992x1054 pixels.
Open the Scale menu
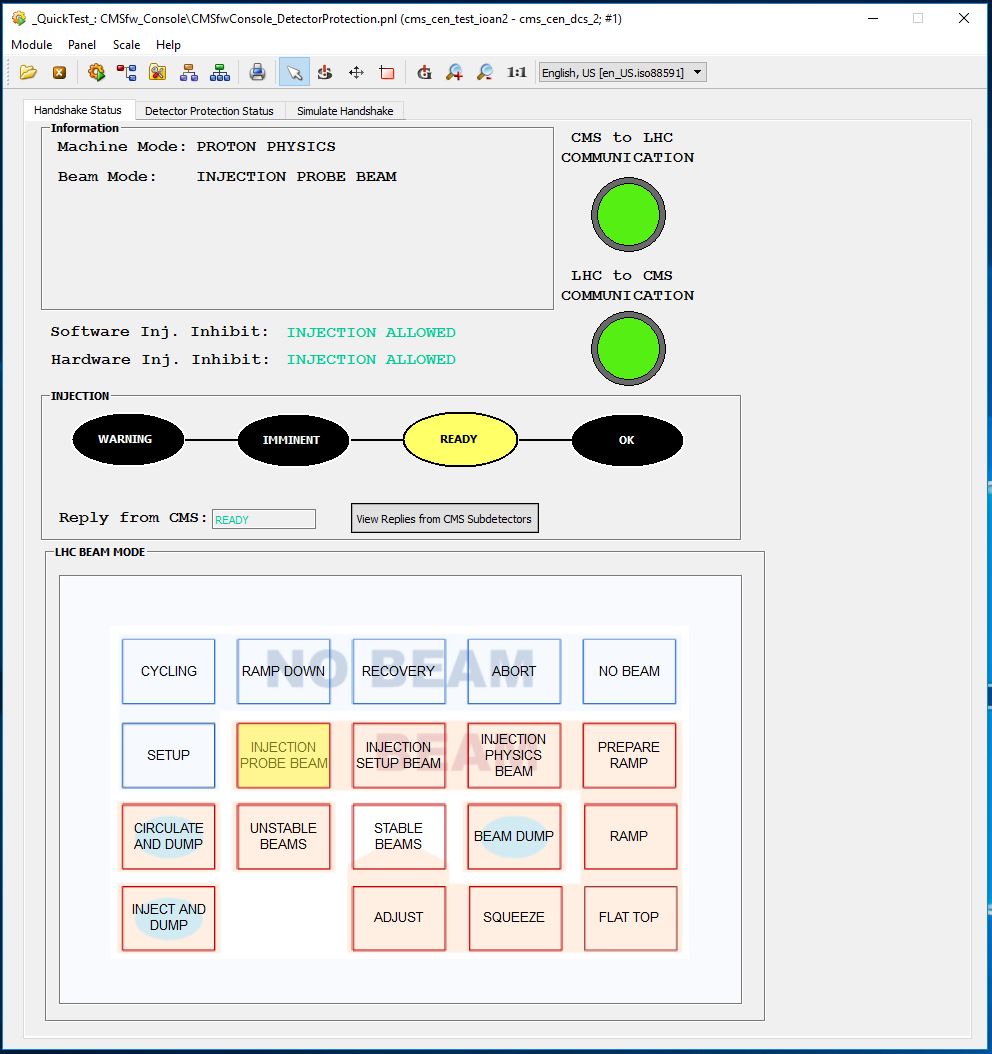[x=126, y=45]
